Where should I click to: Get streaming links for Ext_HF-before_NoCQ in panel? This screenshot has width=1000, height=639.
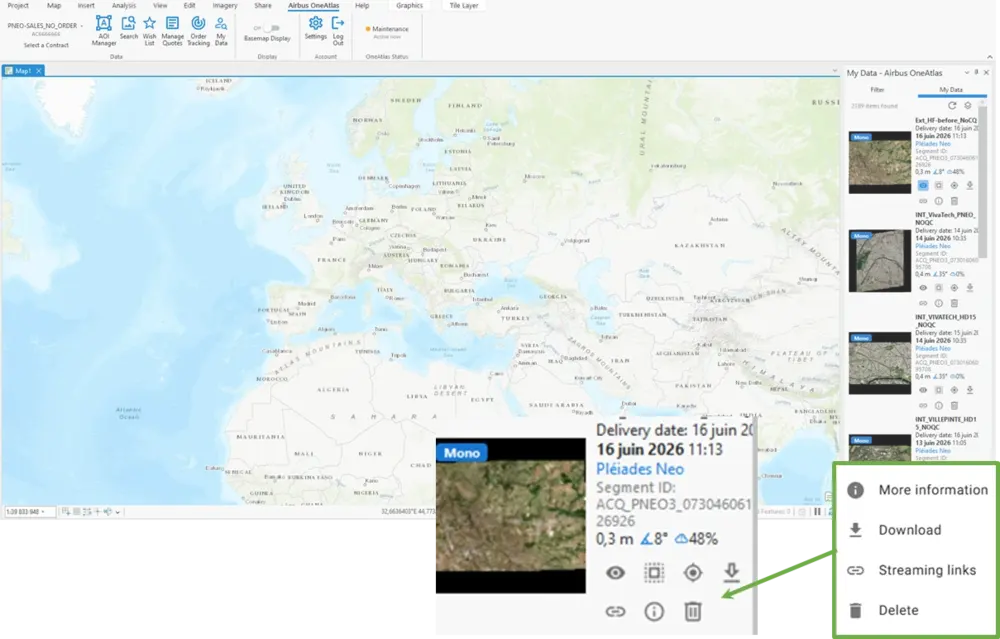[x=923, y=201]
